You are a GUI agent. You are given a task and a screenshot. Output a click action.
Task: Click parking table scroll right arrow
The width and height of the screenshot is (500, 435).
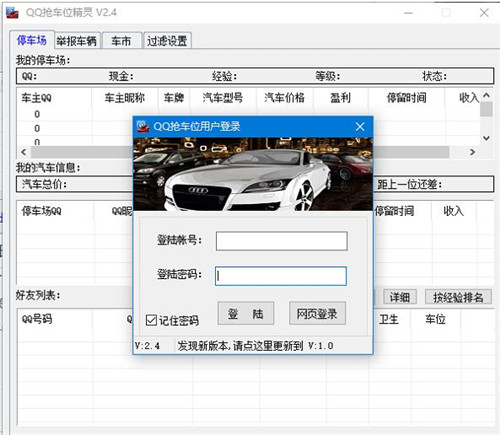pos(472,152)
